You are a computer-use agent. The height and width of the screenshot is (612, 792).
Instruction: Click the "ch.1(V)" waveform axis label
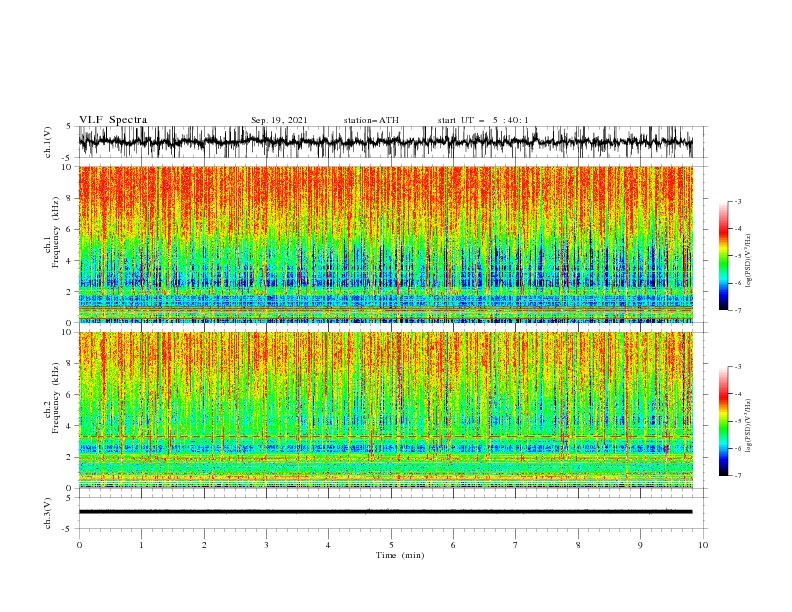(48, 142)
